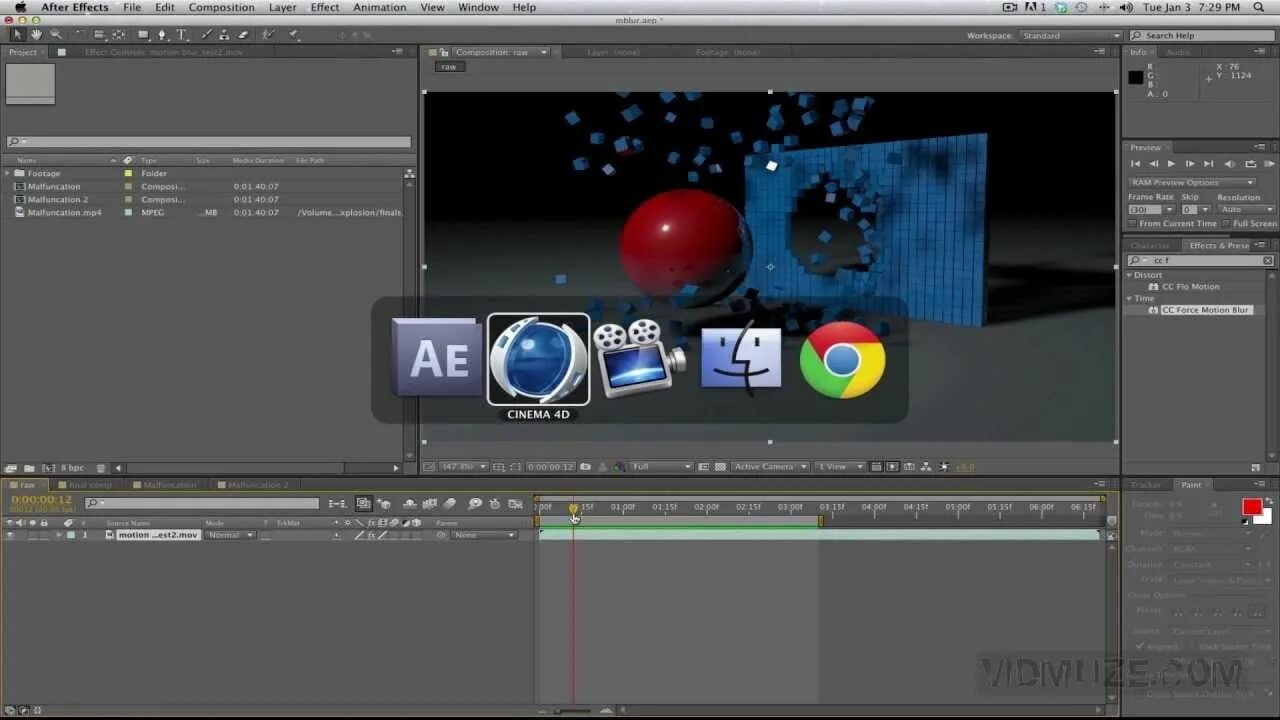Open the RAM Preview Options dropdown
The image size is (1280, 720).
tap(1192, 182)
